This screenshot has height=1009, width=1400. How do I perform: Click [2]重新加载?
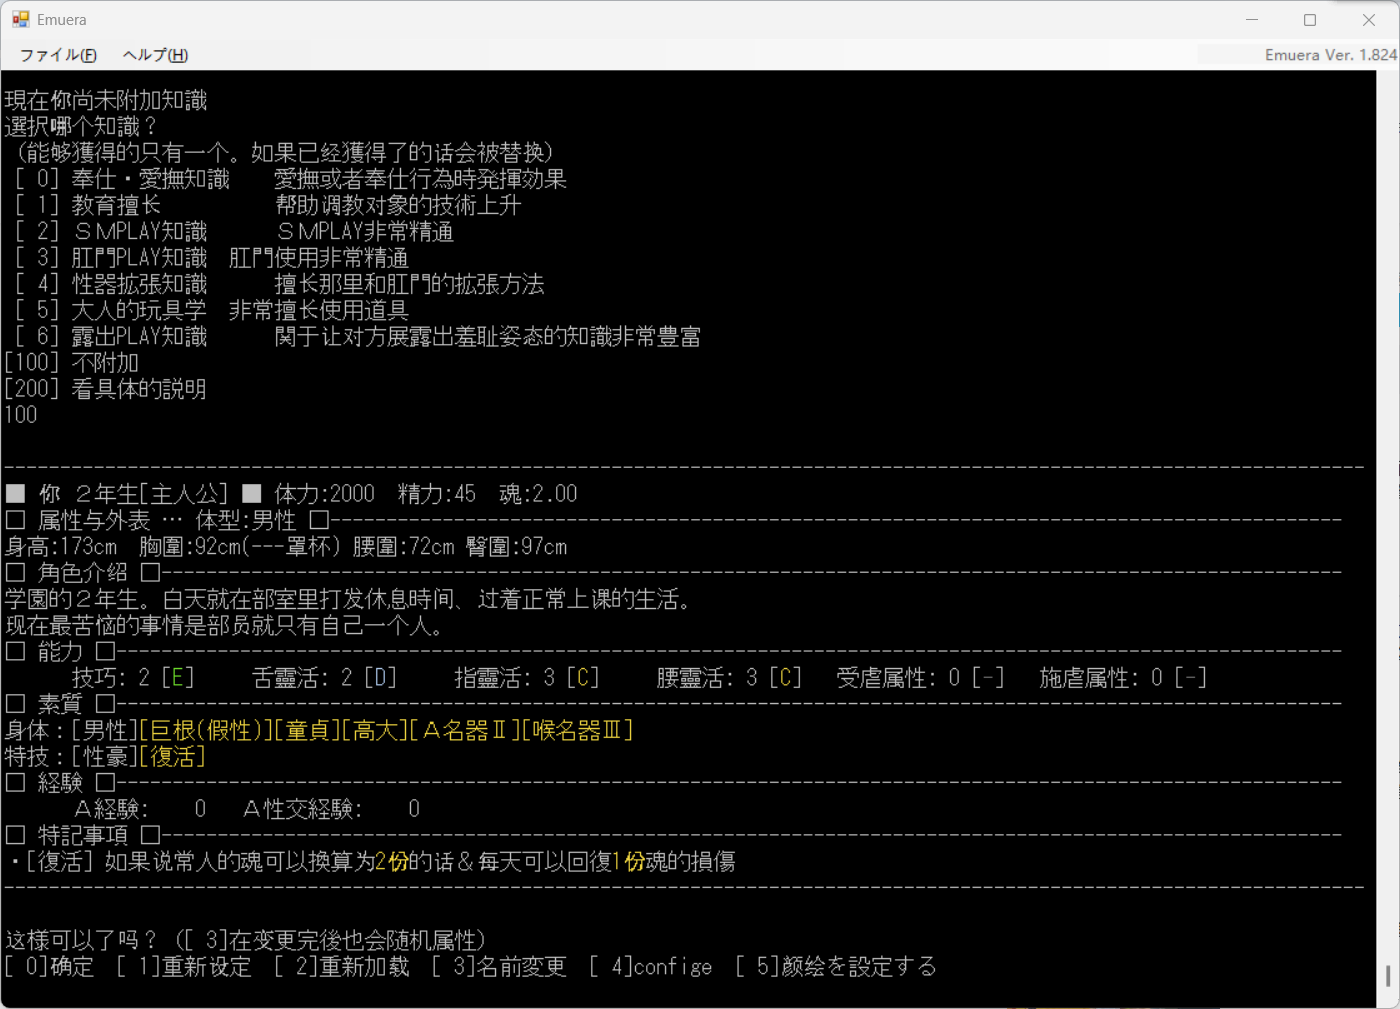tap(342, 966)
